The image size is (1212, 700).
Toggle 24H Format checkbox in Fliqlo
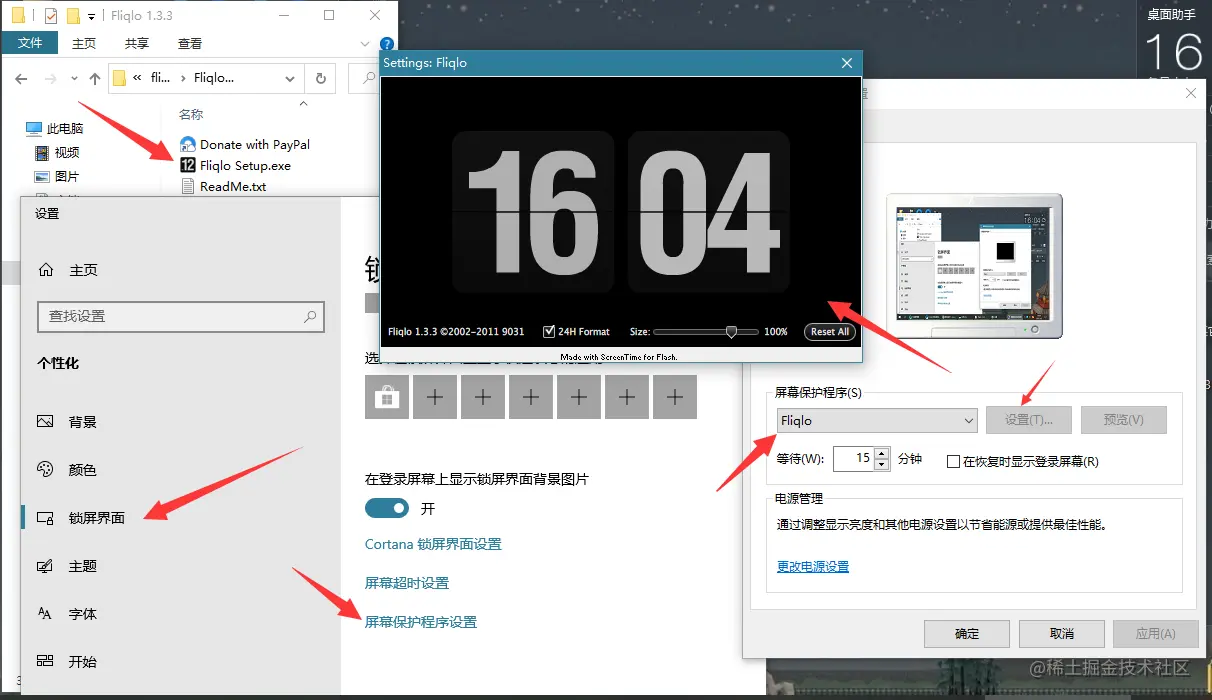[549, 332]
